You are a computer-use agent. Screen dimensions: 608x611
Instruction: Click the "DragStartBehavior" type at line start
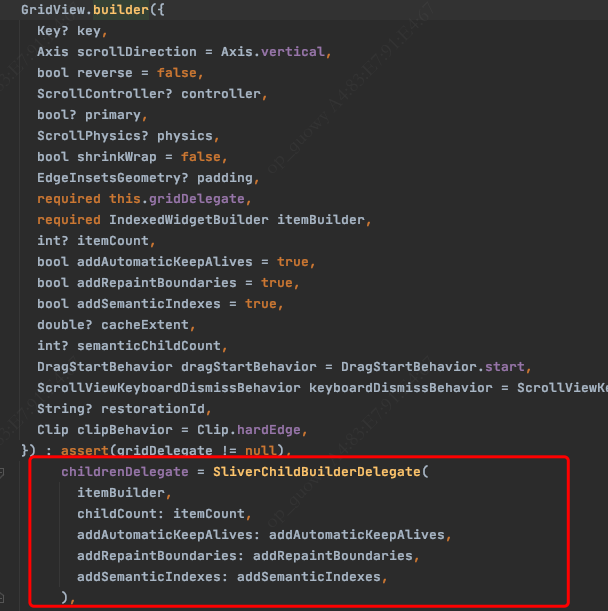tap(105, 367)
